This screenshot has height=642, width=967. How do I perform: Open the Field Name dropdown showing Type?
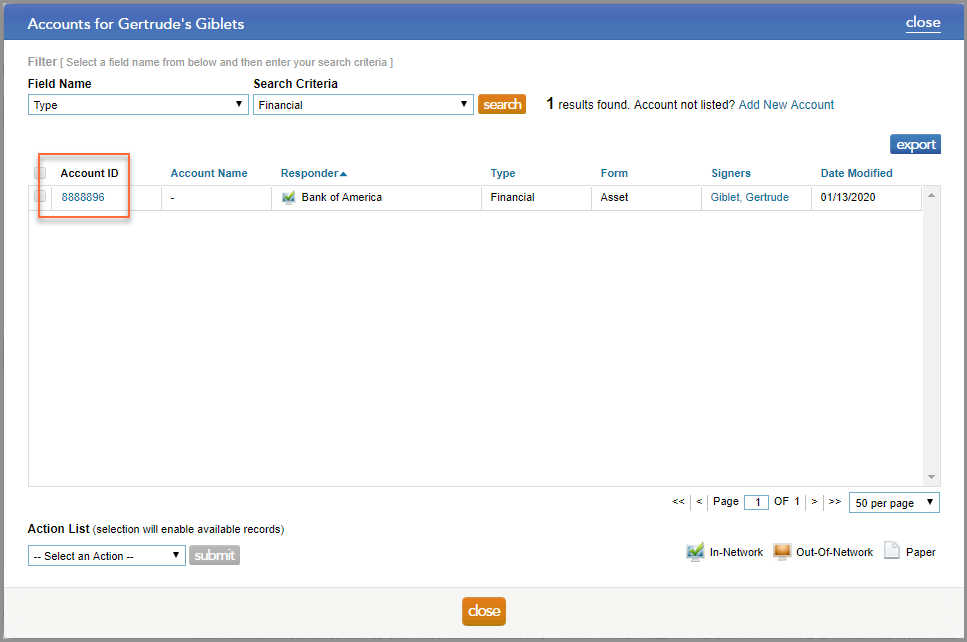(137, 103)
